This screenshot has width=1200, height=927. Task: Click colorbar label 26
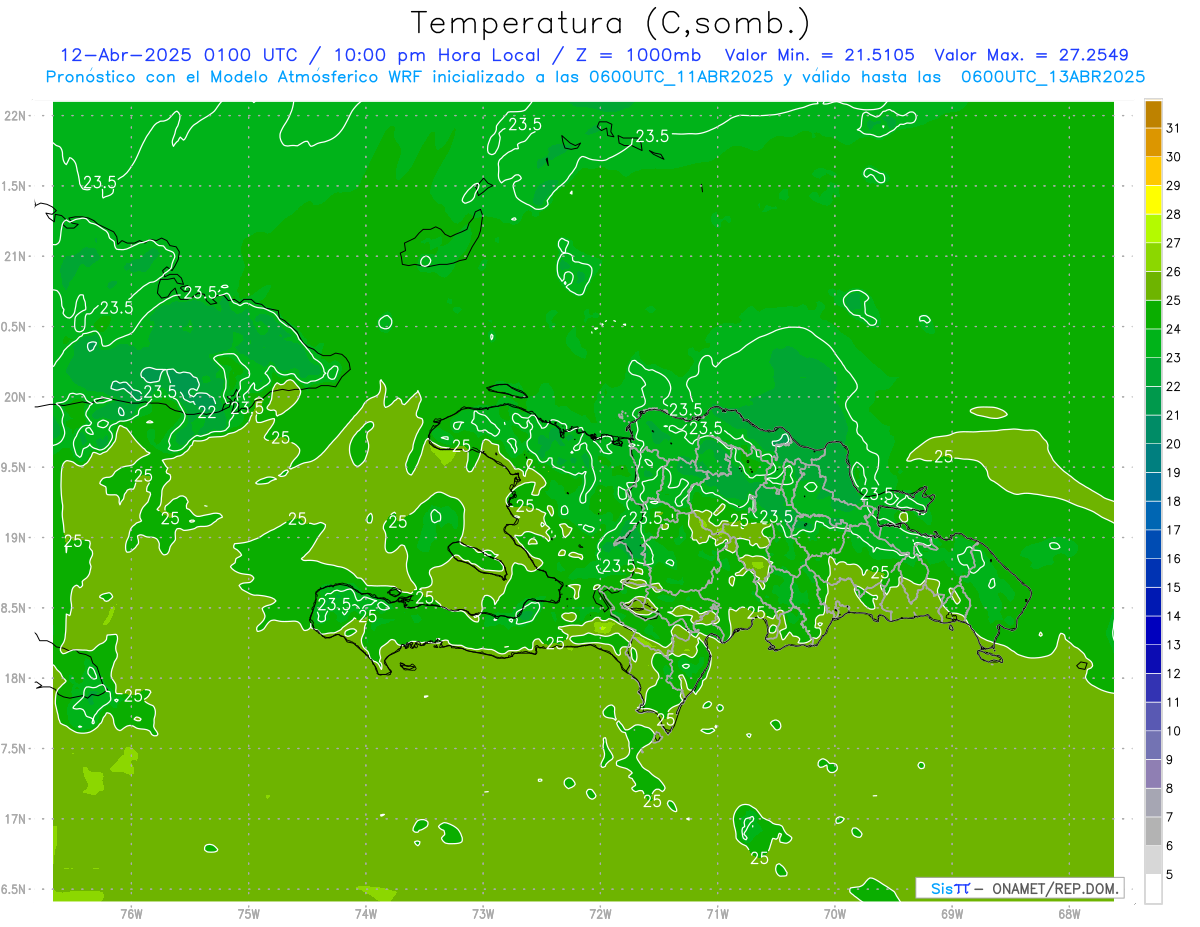[1174, 272]
